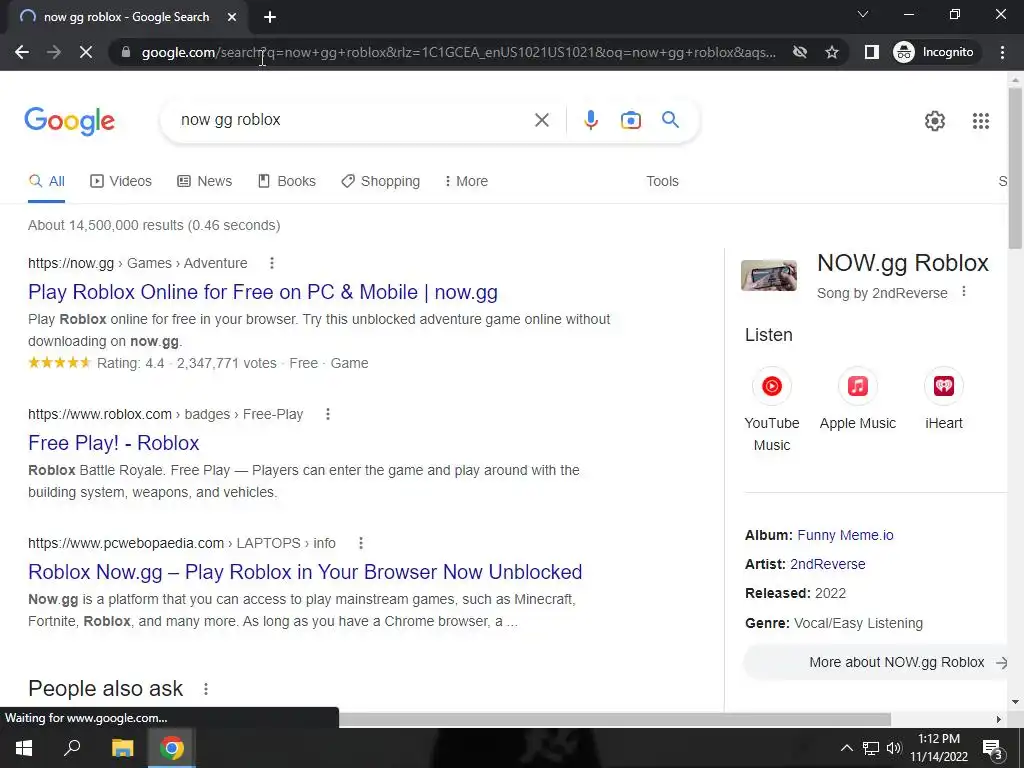This screenshot has height=768, width=1024.
Task: Open options for the roblox.com result
Action: [328, 414]
